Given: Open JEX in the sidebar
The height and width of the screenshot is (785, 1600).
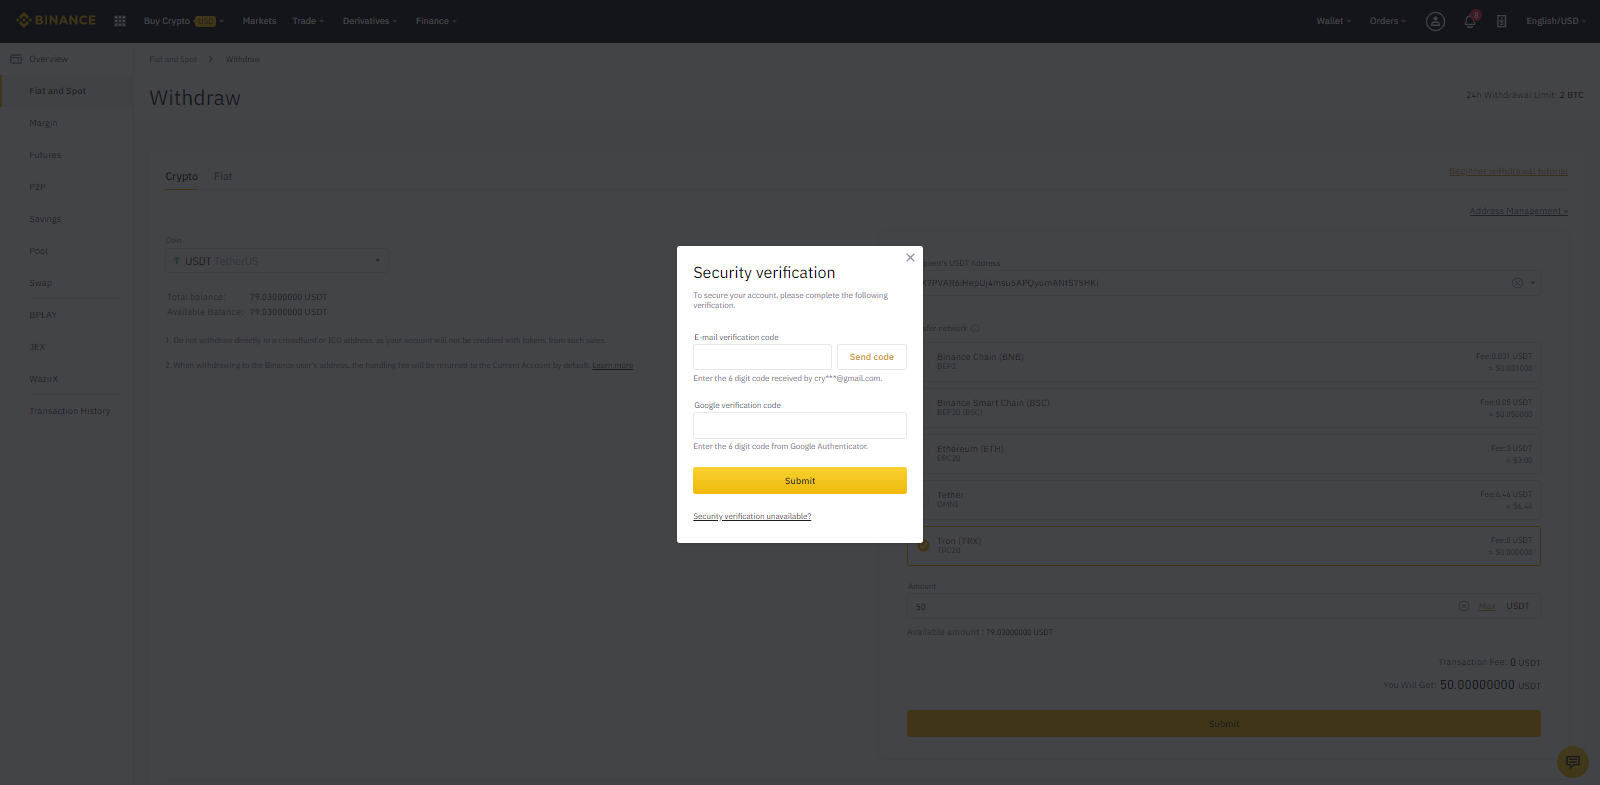Looking at the screenshot, I should [x=37, y=347].
